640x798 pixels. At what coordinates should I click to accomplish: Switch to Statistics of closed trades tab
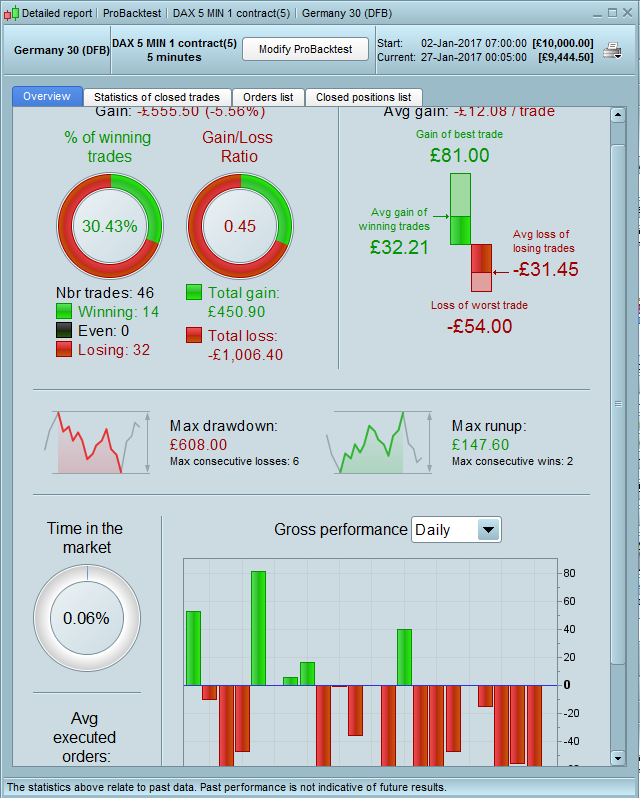point(157,97)
